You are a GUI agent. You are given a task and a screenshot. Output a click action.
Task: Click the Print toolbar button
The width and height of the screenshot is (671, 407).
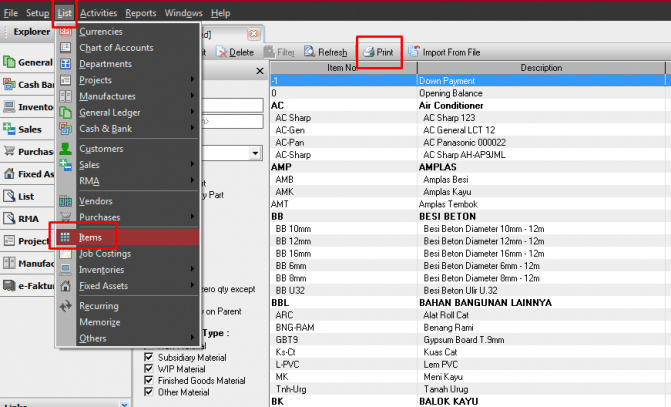(x=378, y=51)
